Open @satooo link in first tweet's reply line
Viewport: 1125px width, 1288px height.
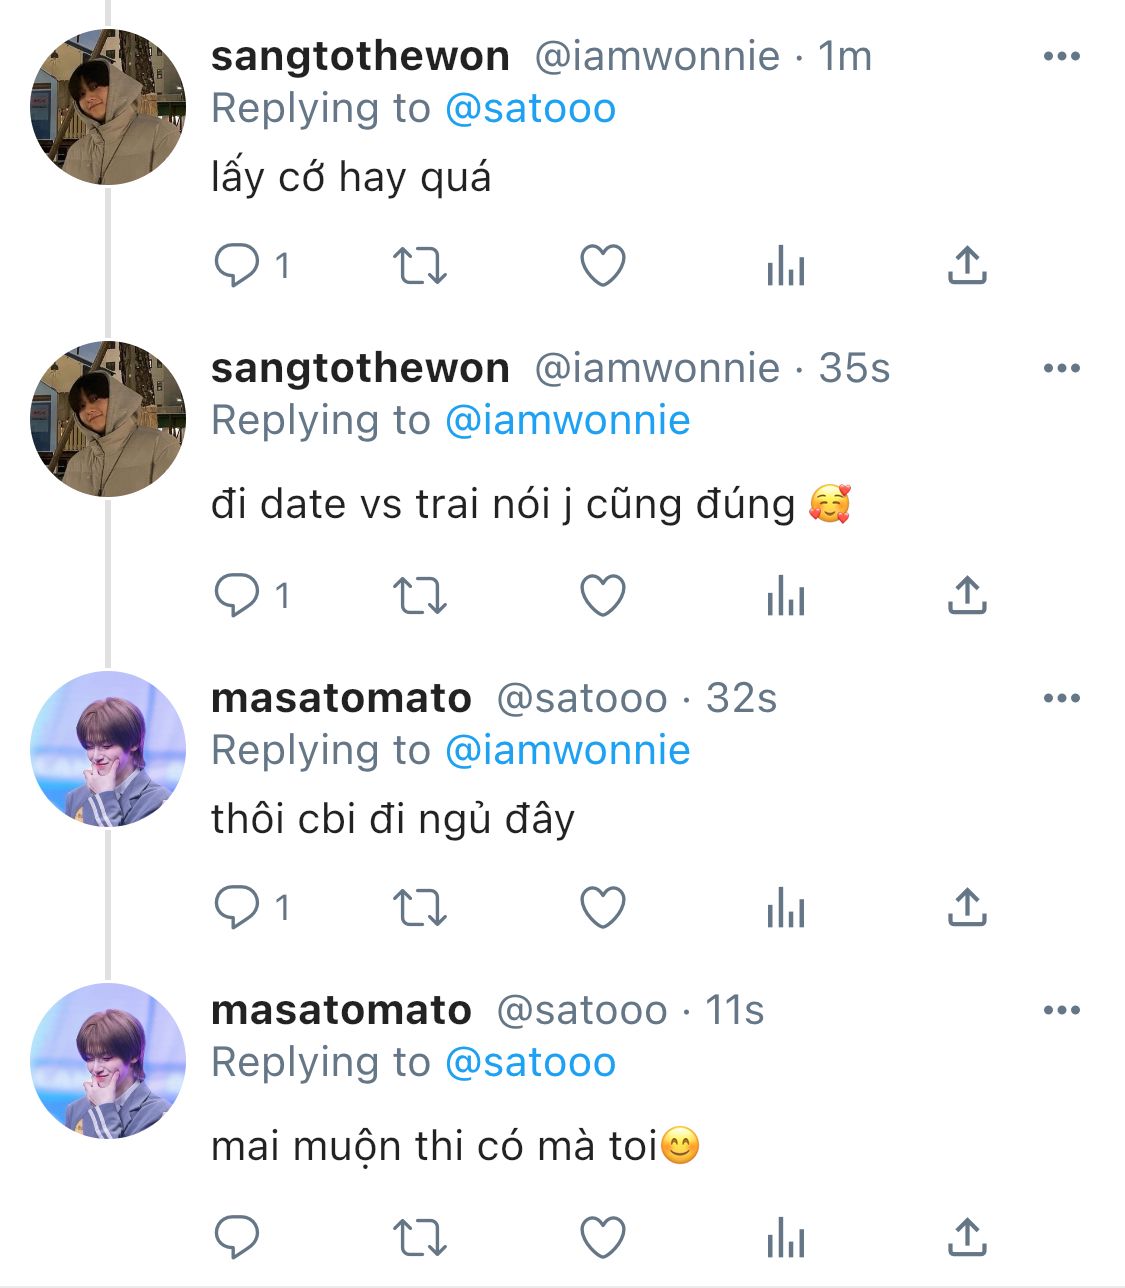pos(530,109)
